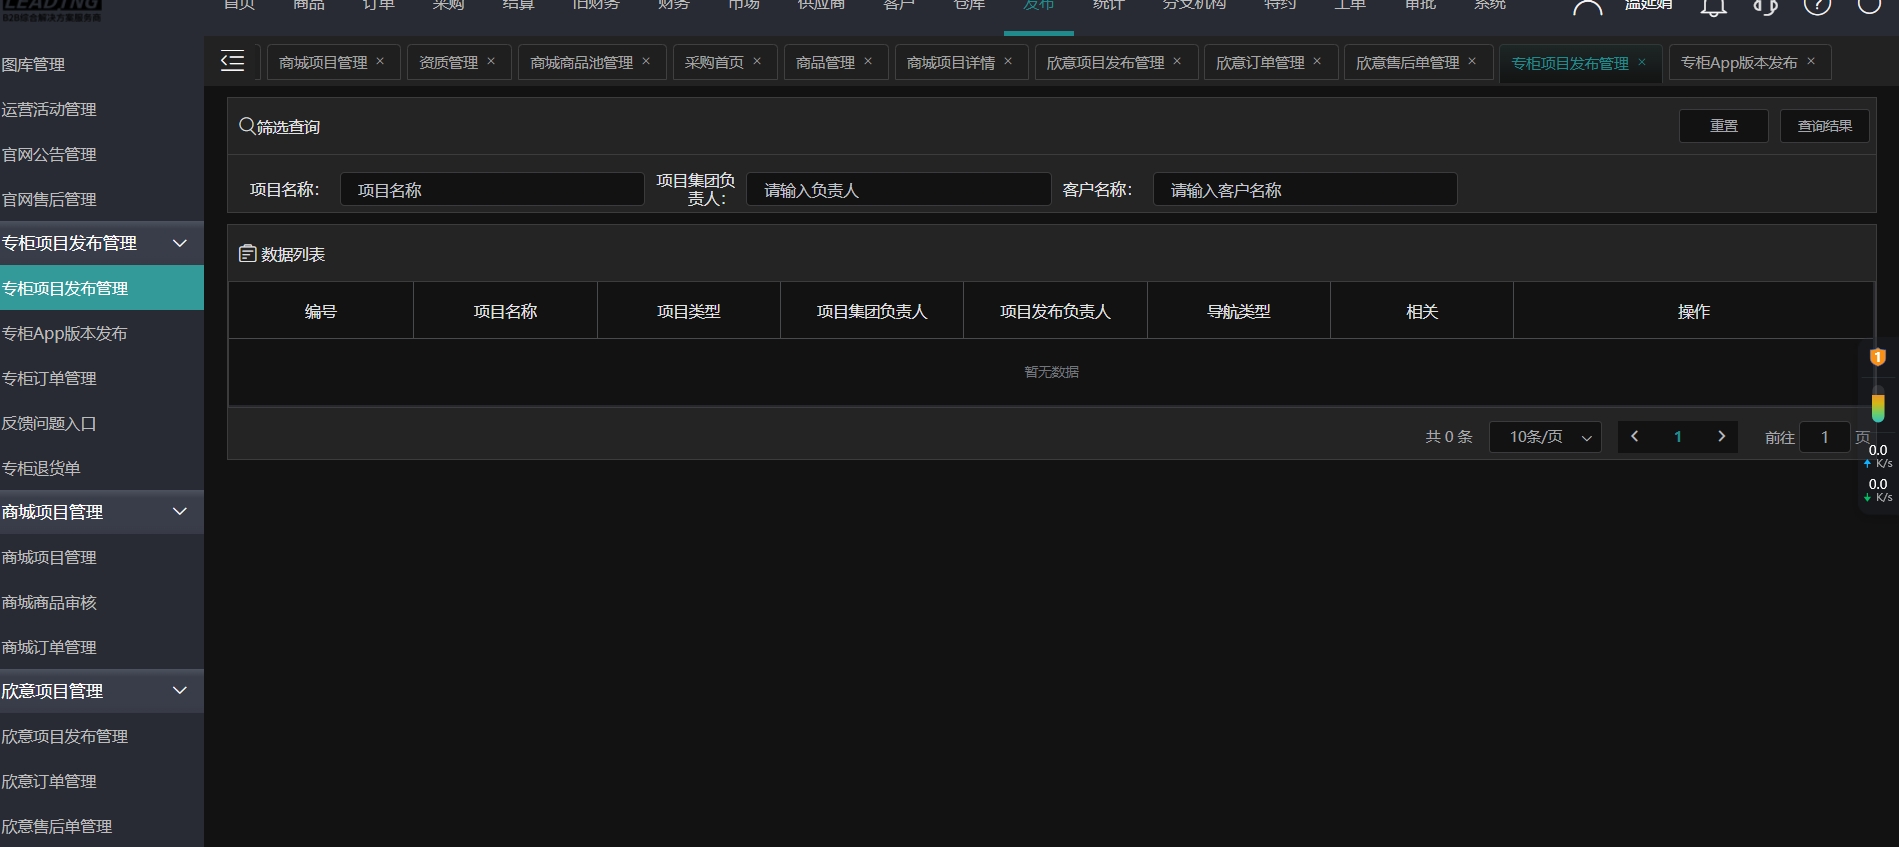The width and height of the screenshot is (1899, 847).
Task: Collapse the 欣意项目管理 sidebar group
Action: 180,690
